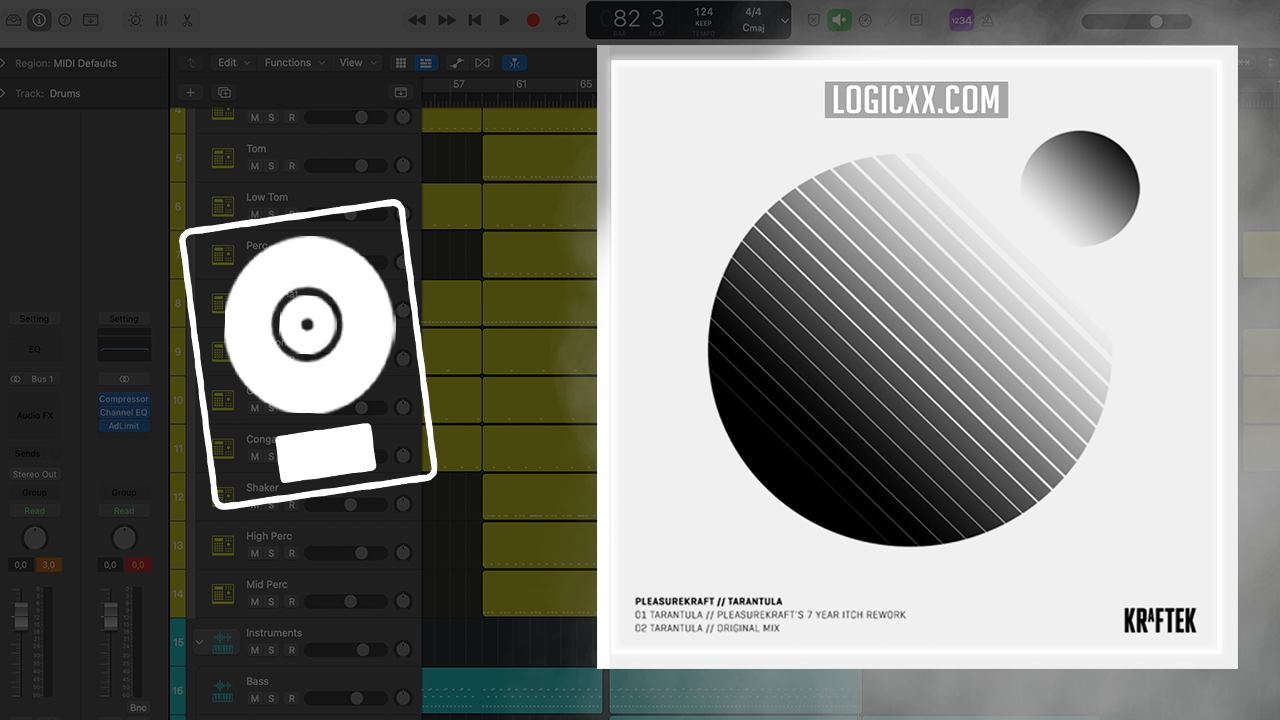Toggle the Cycle loop button
The width and height of the screenshot is (1280, 720).
[x=562, y=20]
